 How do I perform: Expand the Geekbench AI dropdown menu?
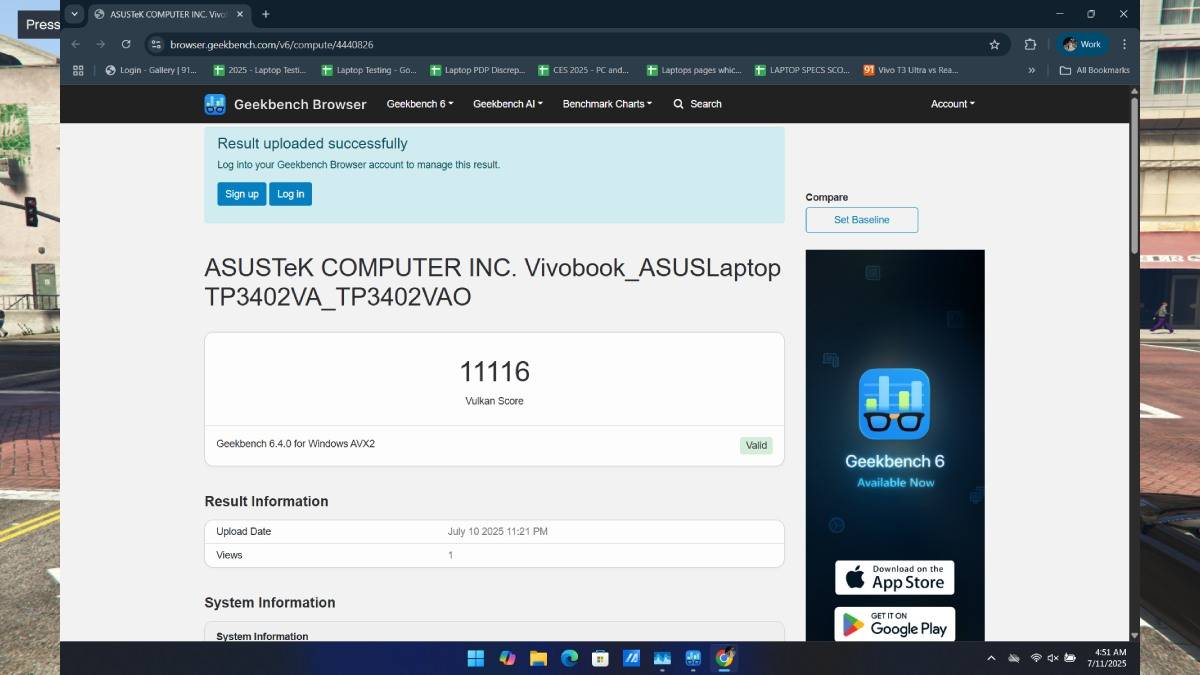(507, 104)
